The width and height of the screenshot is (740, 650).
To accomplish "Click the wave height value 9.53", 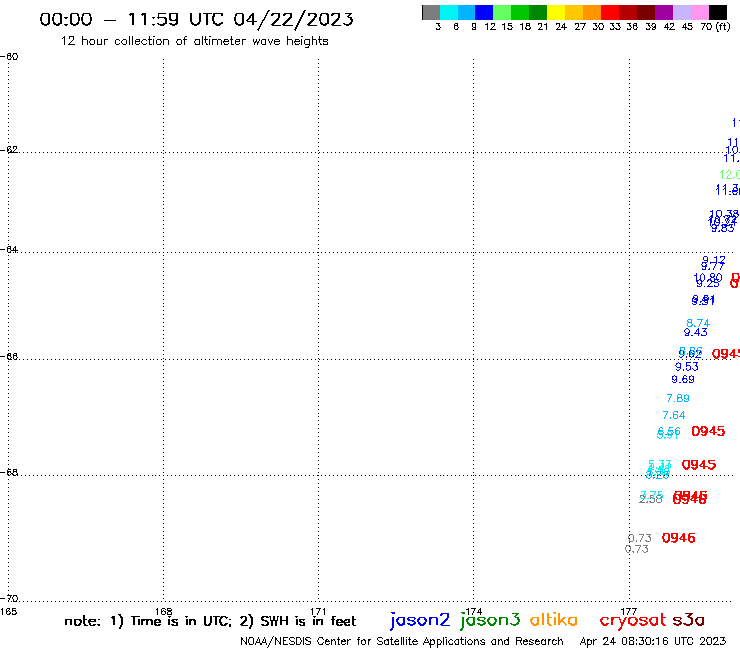I will click(x=687, y=366).
